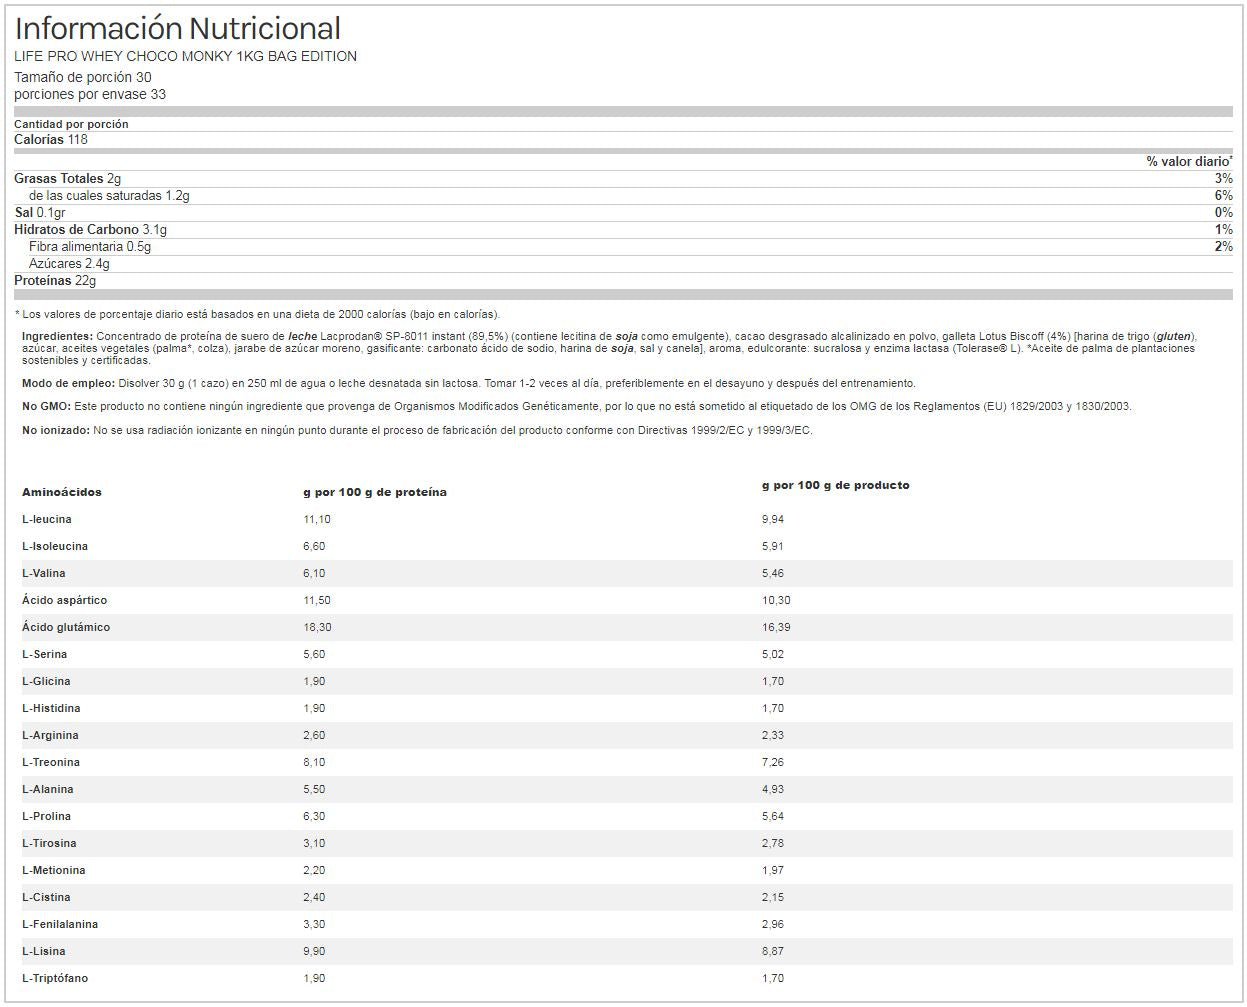
Task: Select the 'L-Lisina' row label
Action: tap(44, 951)
